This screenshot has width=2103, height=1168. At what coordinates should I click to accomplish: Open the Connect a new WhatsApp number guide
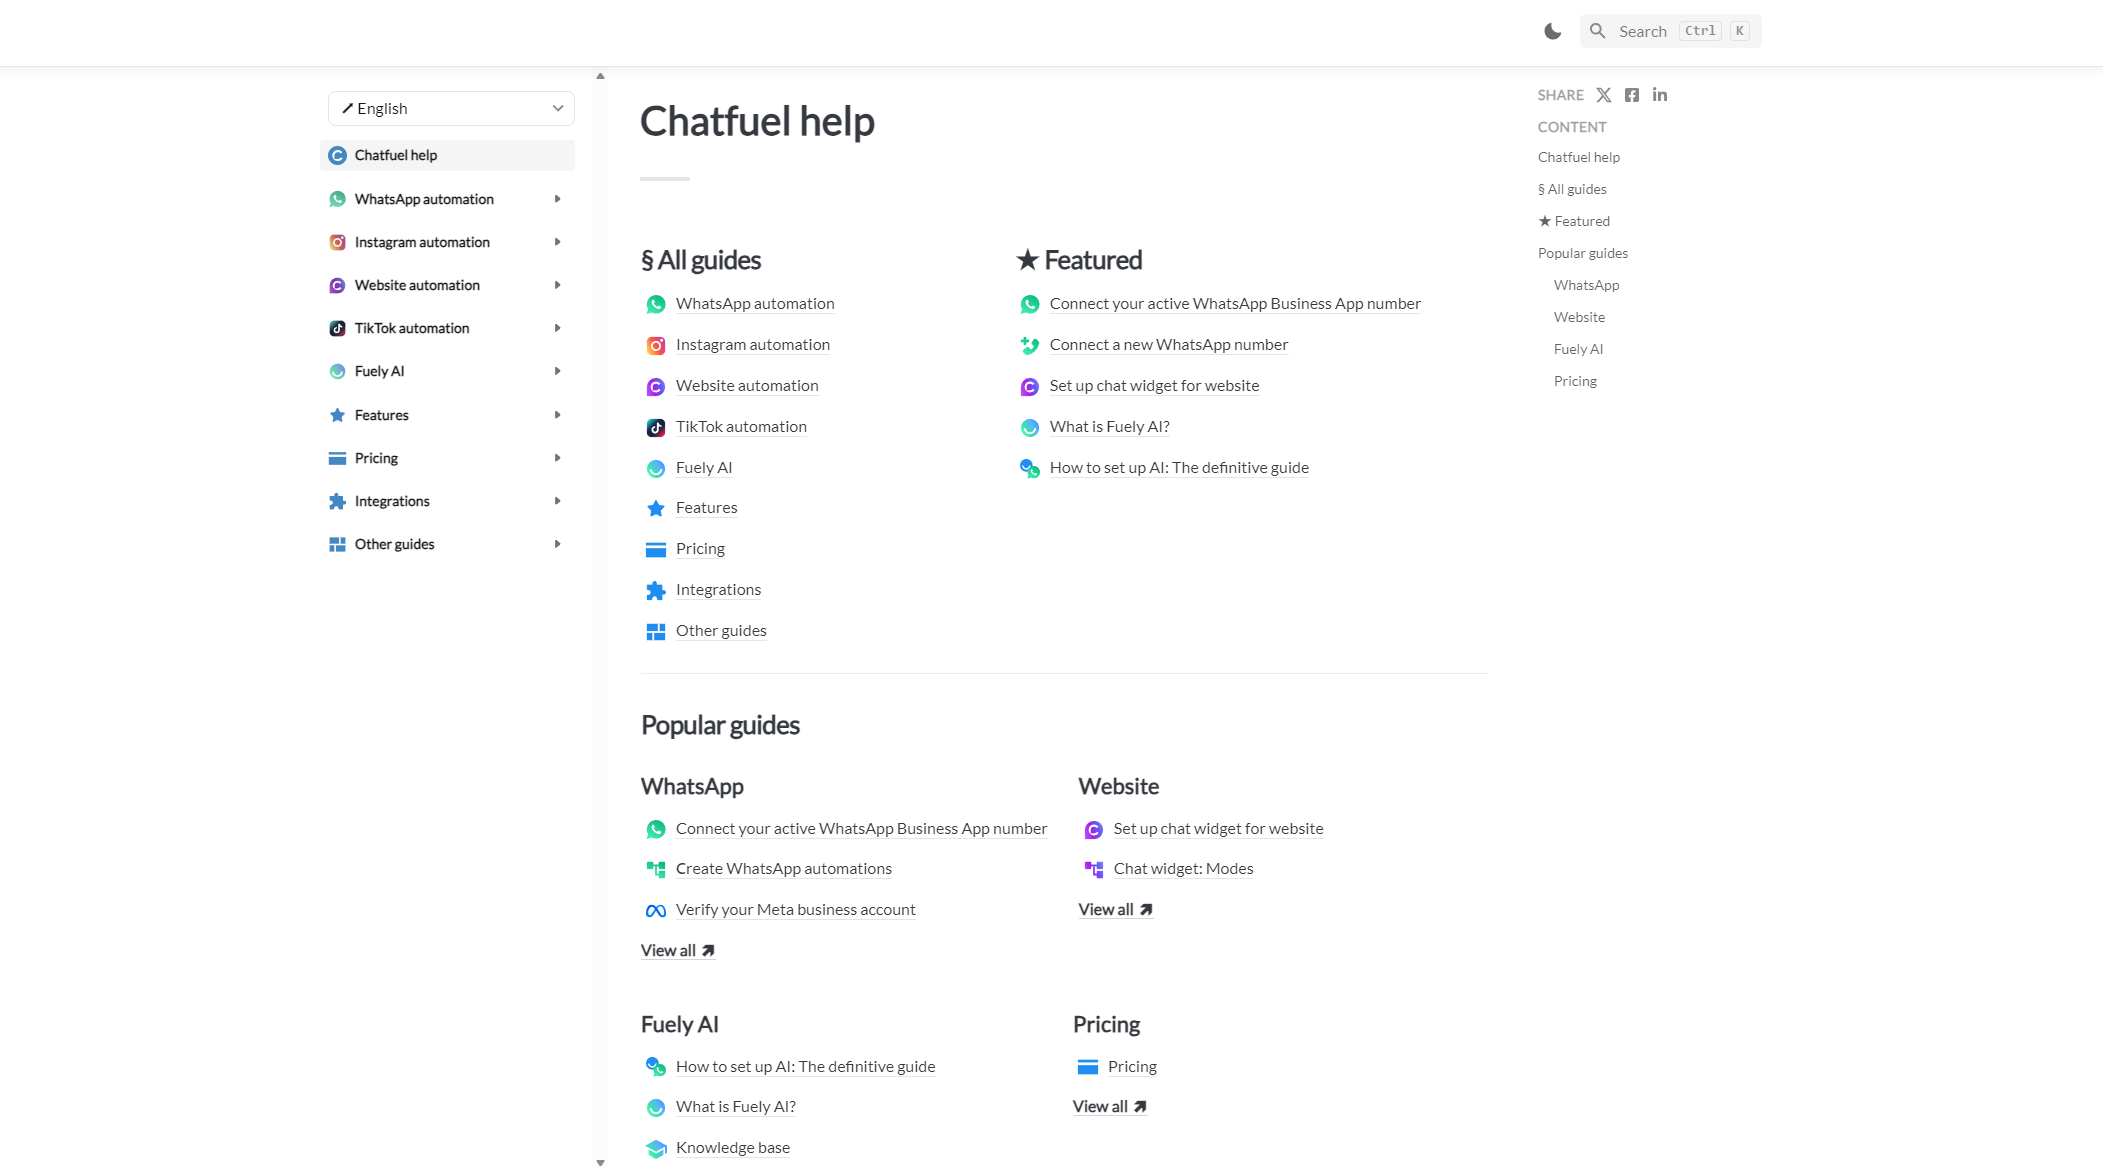[1167, 344]
